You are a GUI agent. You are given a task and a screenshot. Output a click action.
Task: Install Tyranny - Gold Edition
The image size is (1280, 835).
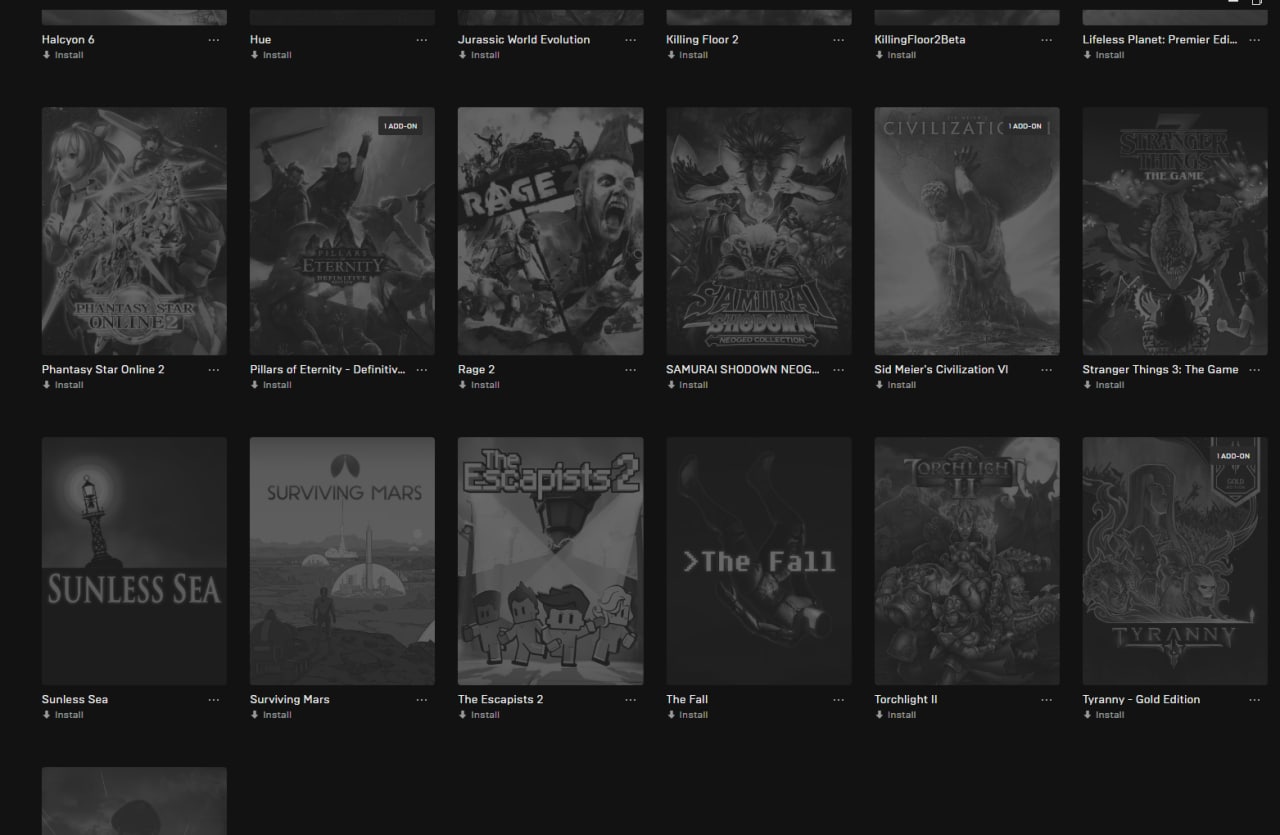pos(1103,715)
